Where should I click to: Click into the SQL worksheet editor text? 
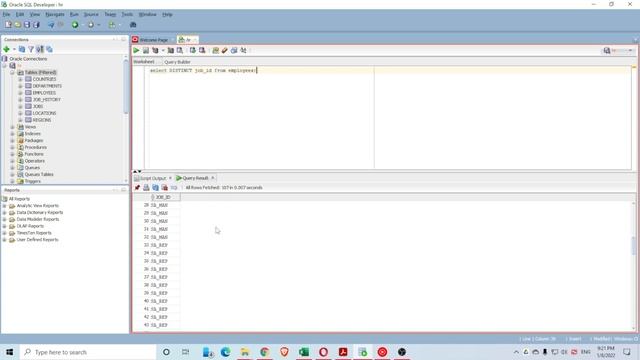click(203, 71)
